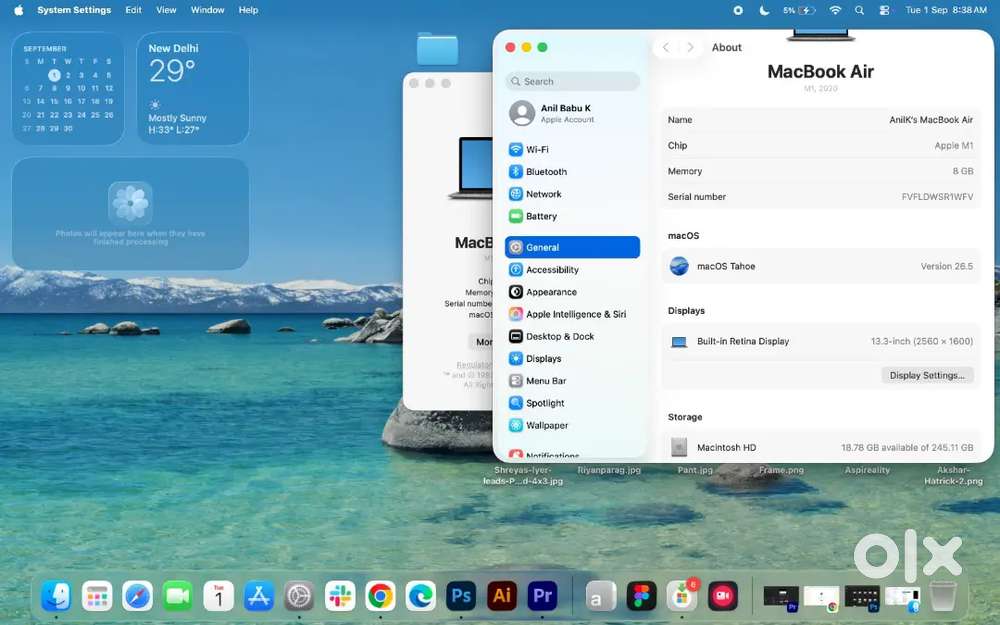Open the View menu

click(166, 10)
